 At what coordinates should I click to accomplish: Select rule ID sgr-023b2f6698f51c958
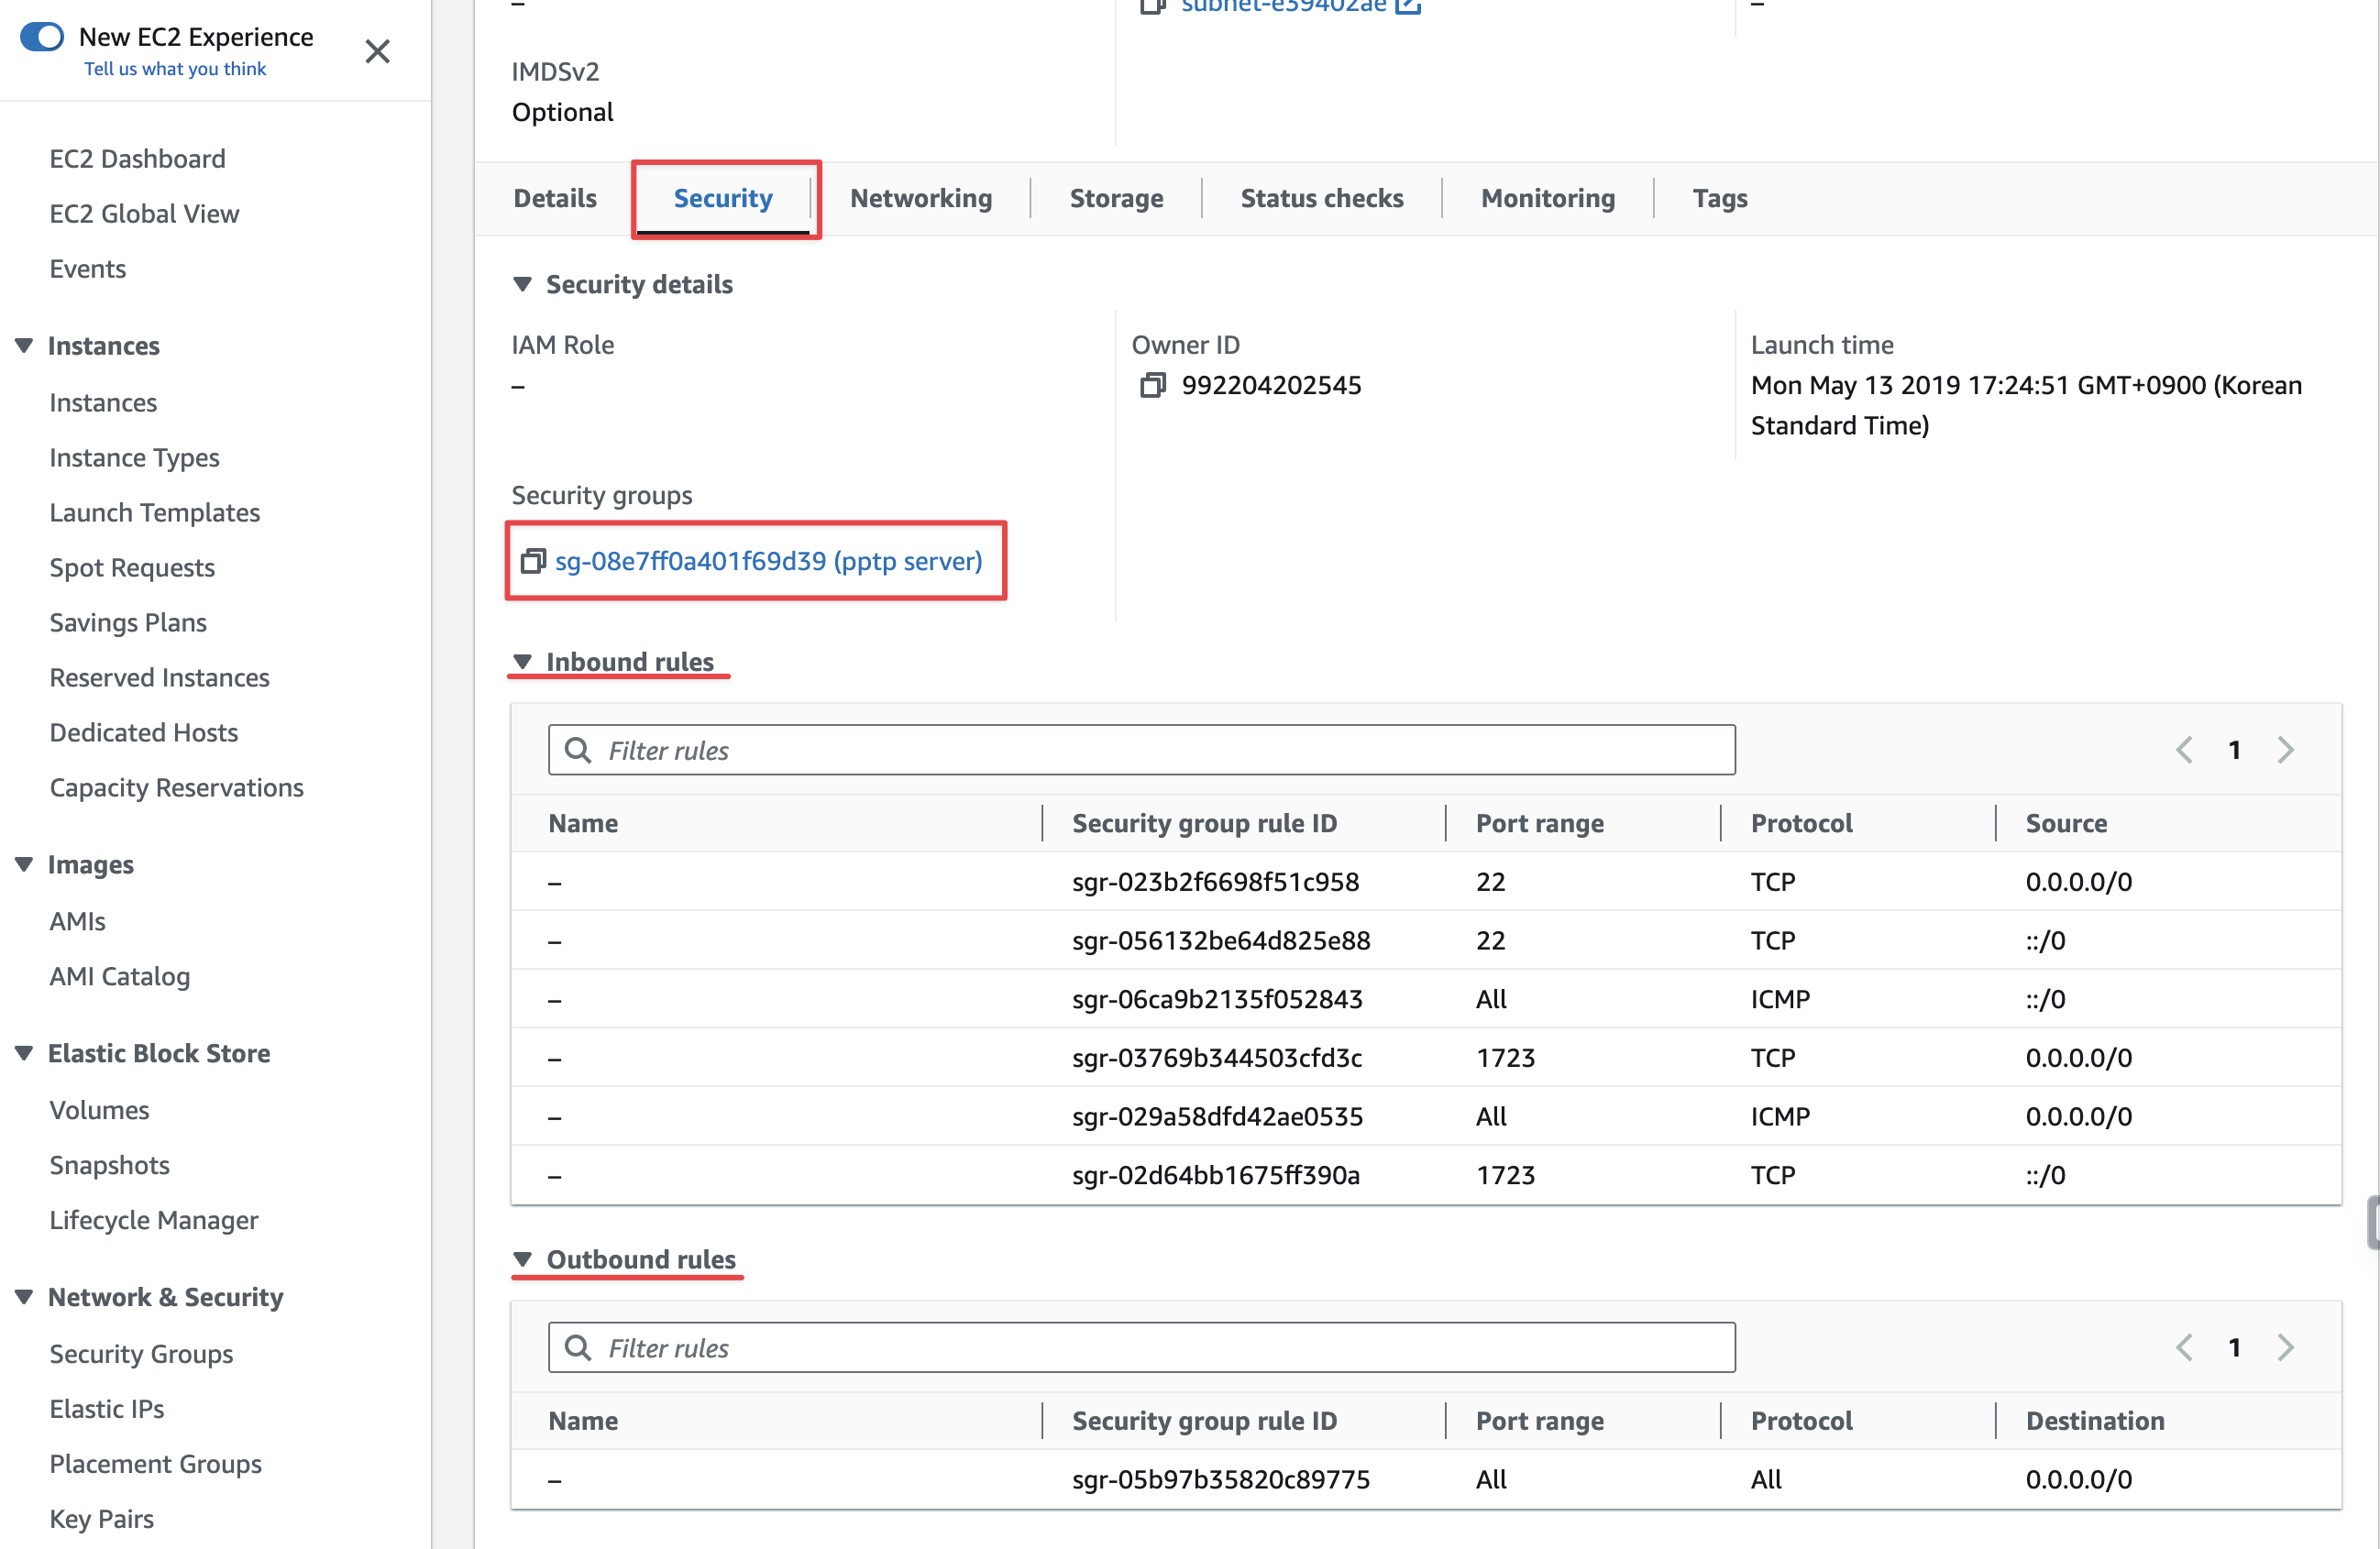point(1216,882)
